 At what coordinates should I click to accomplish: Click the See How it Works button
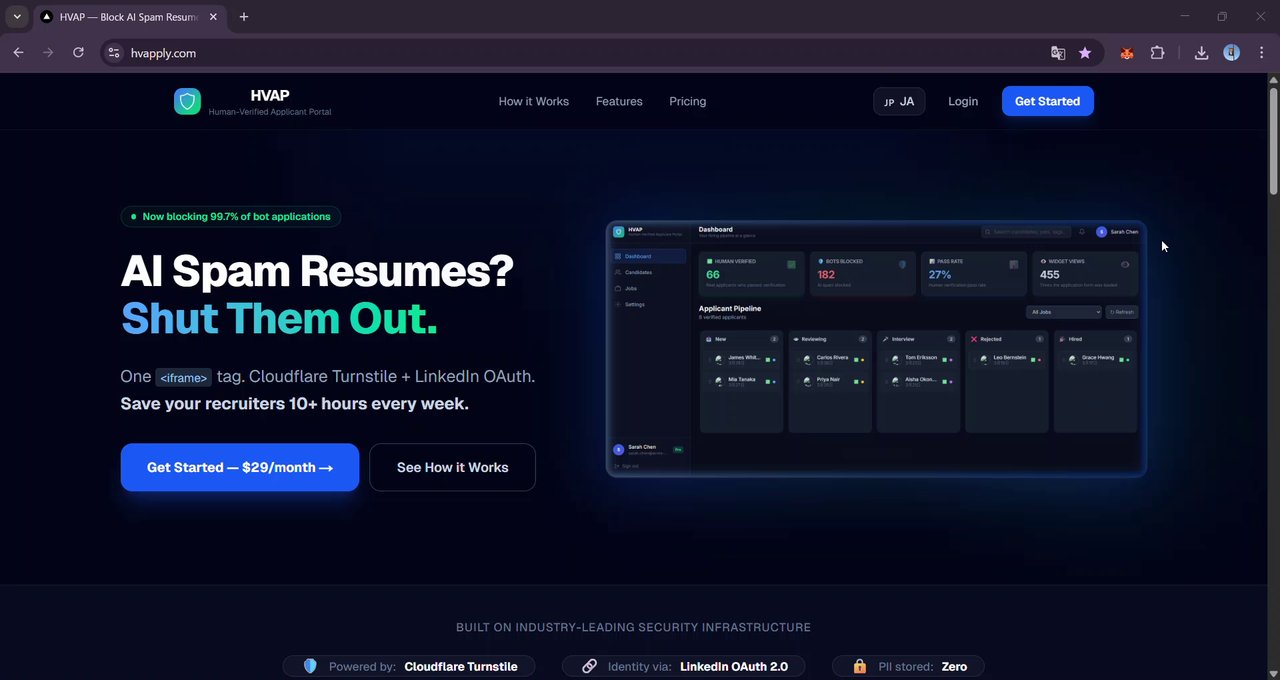click(452, 467)
